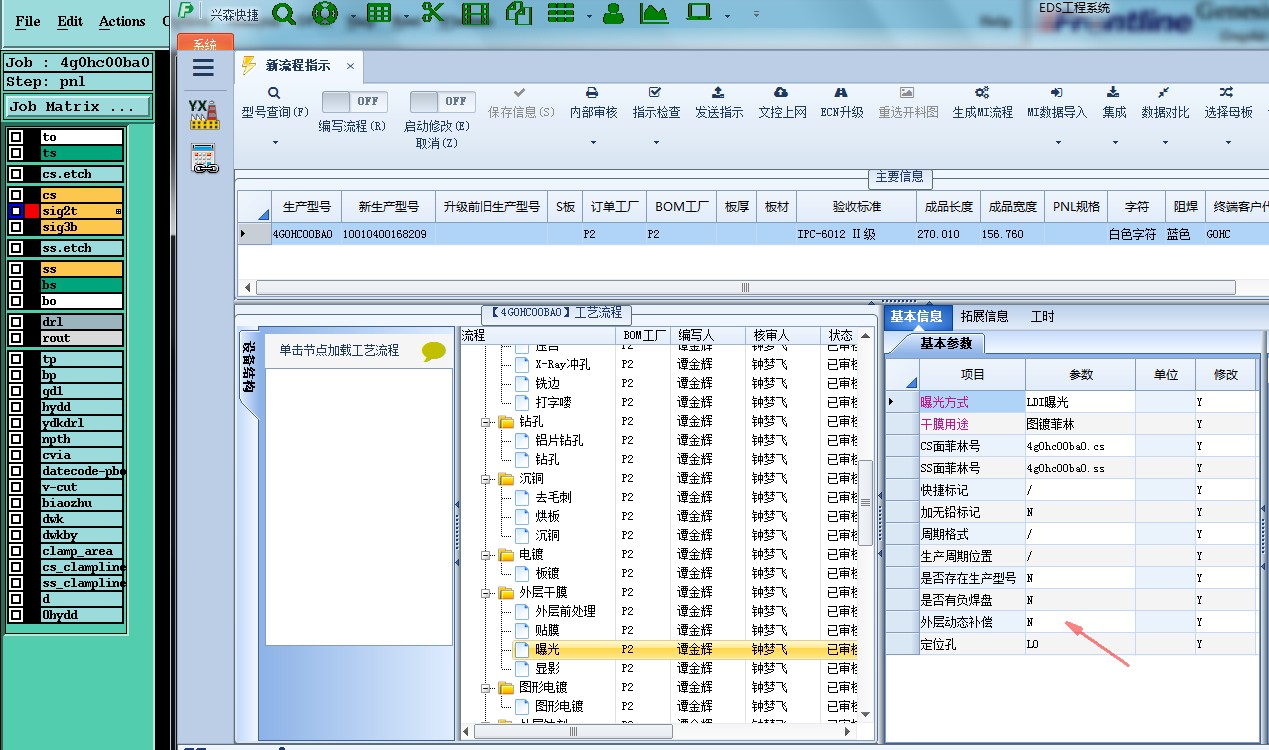
Task: Click 文控上网 cloud upload button
Action: [x=782, y=102]
